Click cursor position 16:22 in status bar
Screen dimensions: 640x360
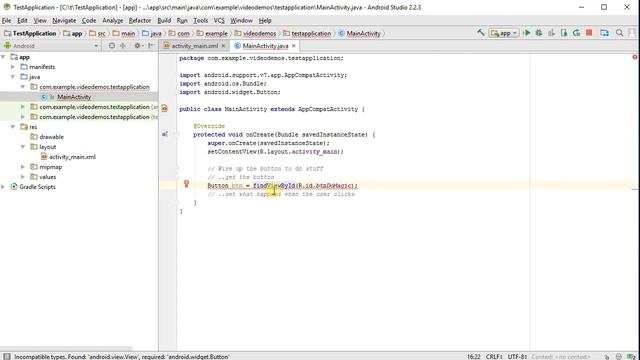tap(473, 356)
